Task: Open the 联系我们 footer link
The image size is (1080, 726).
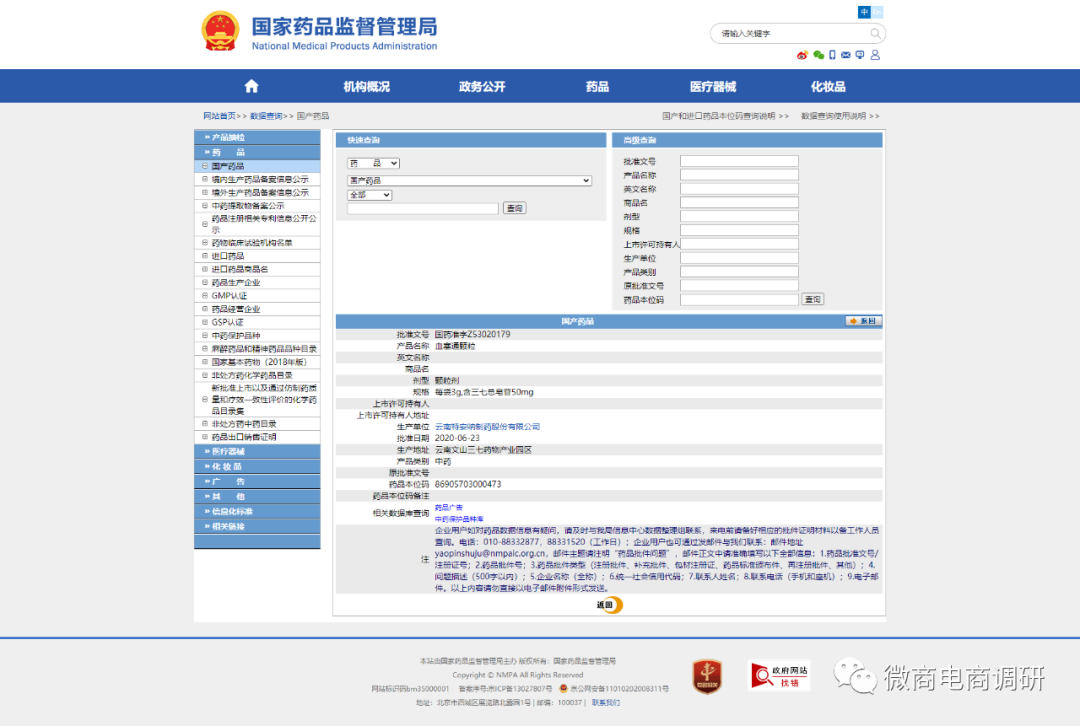Action: coord(605,703)
